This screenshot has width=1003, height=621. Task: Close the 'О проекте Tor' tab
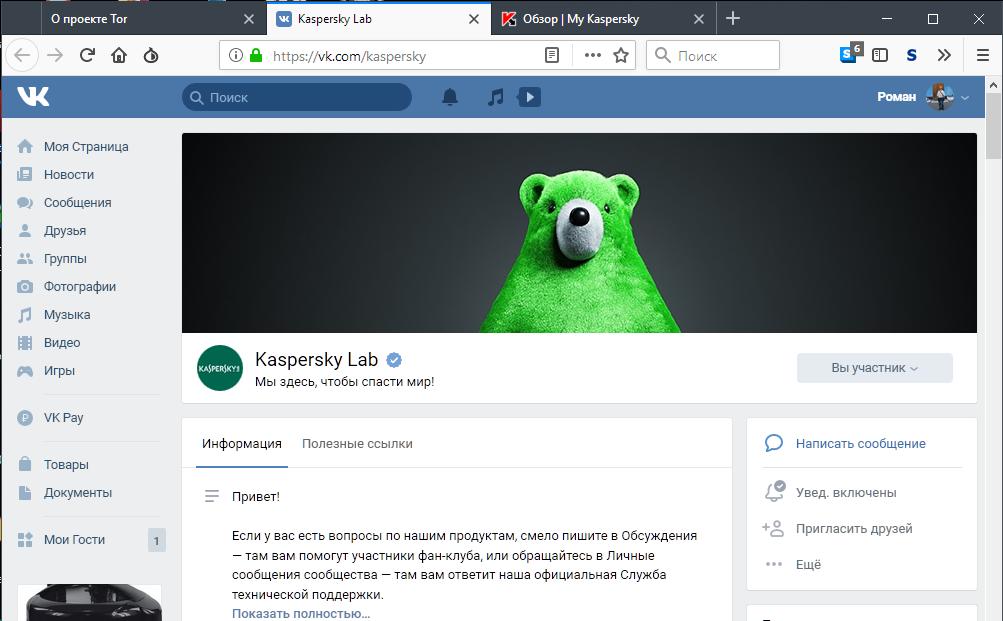pyautogui.click(x=249, y=19)
